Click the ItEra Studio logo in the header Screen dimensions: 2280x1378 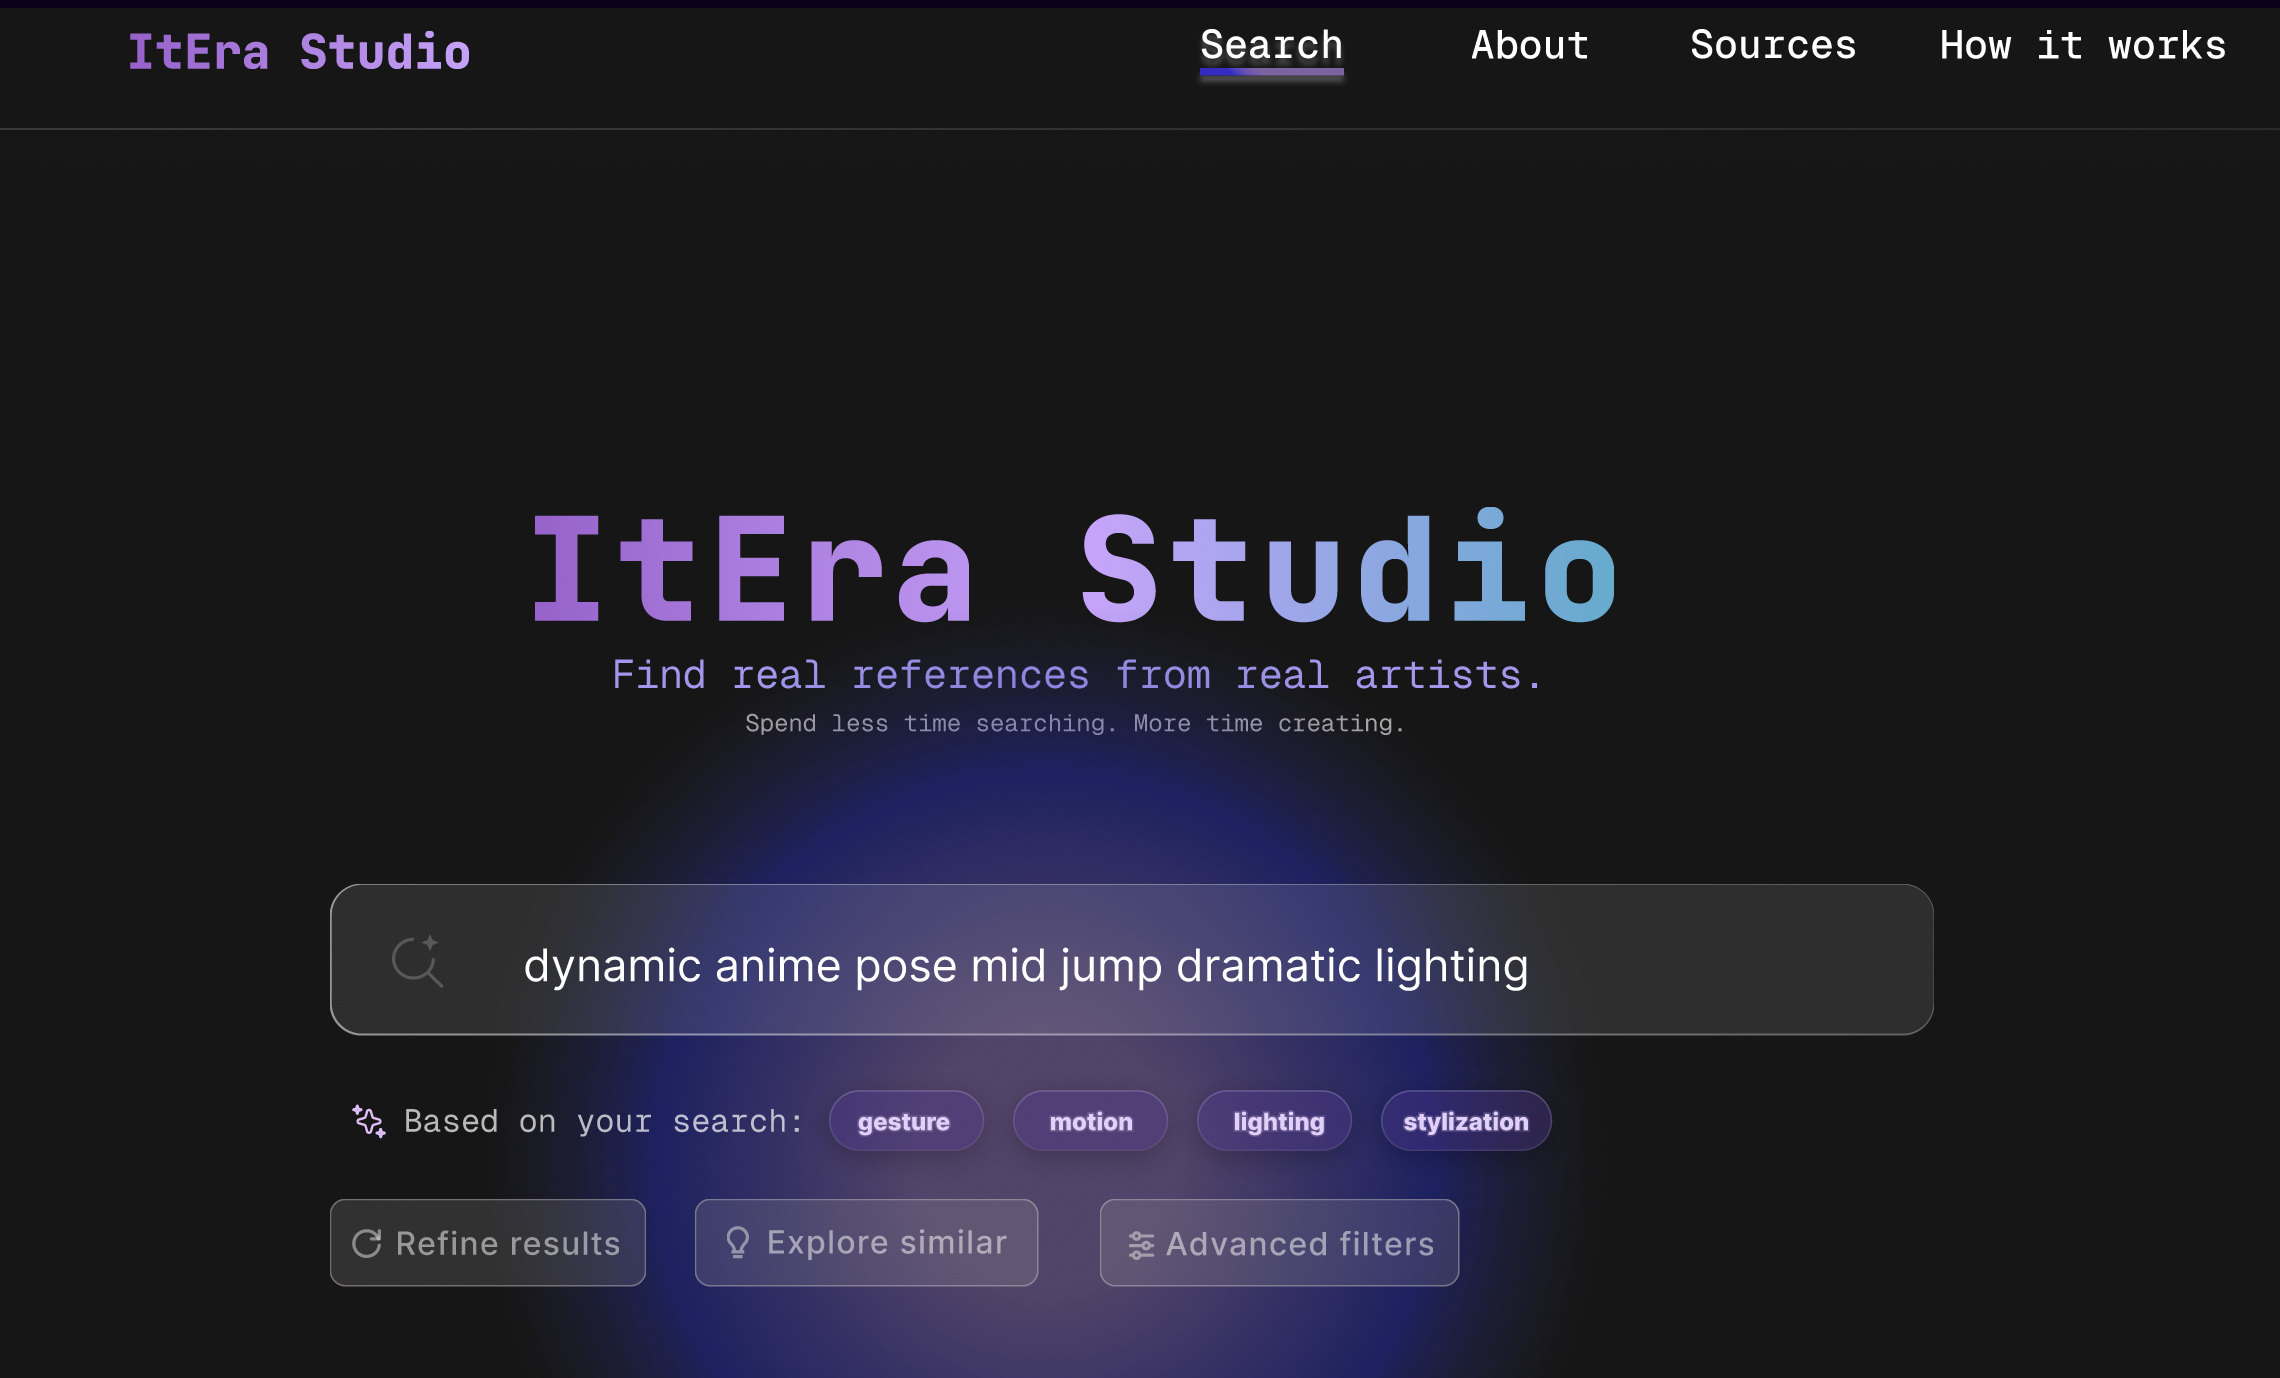tap(298, 49)
